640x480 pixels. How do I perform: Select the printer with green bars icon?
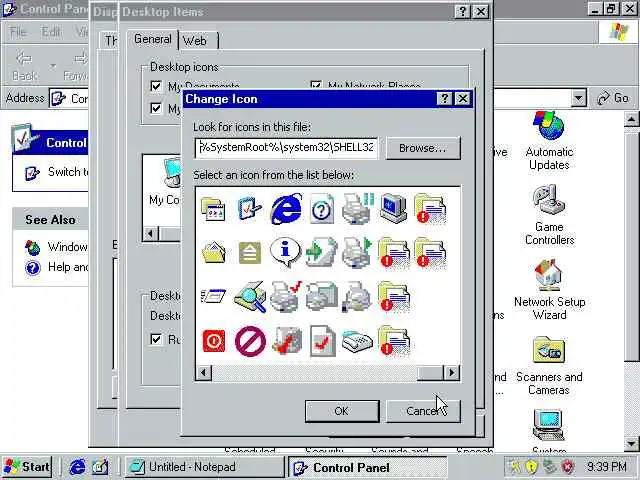click(358, 209)
